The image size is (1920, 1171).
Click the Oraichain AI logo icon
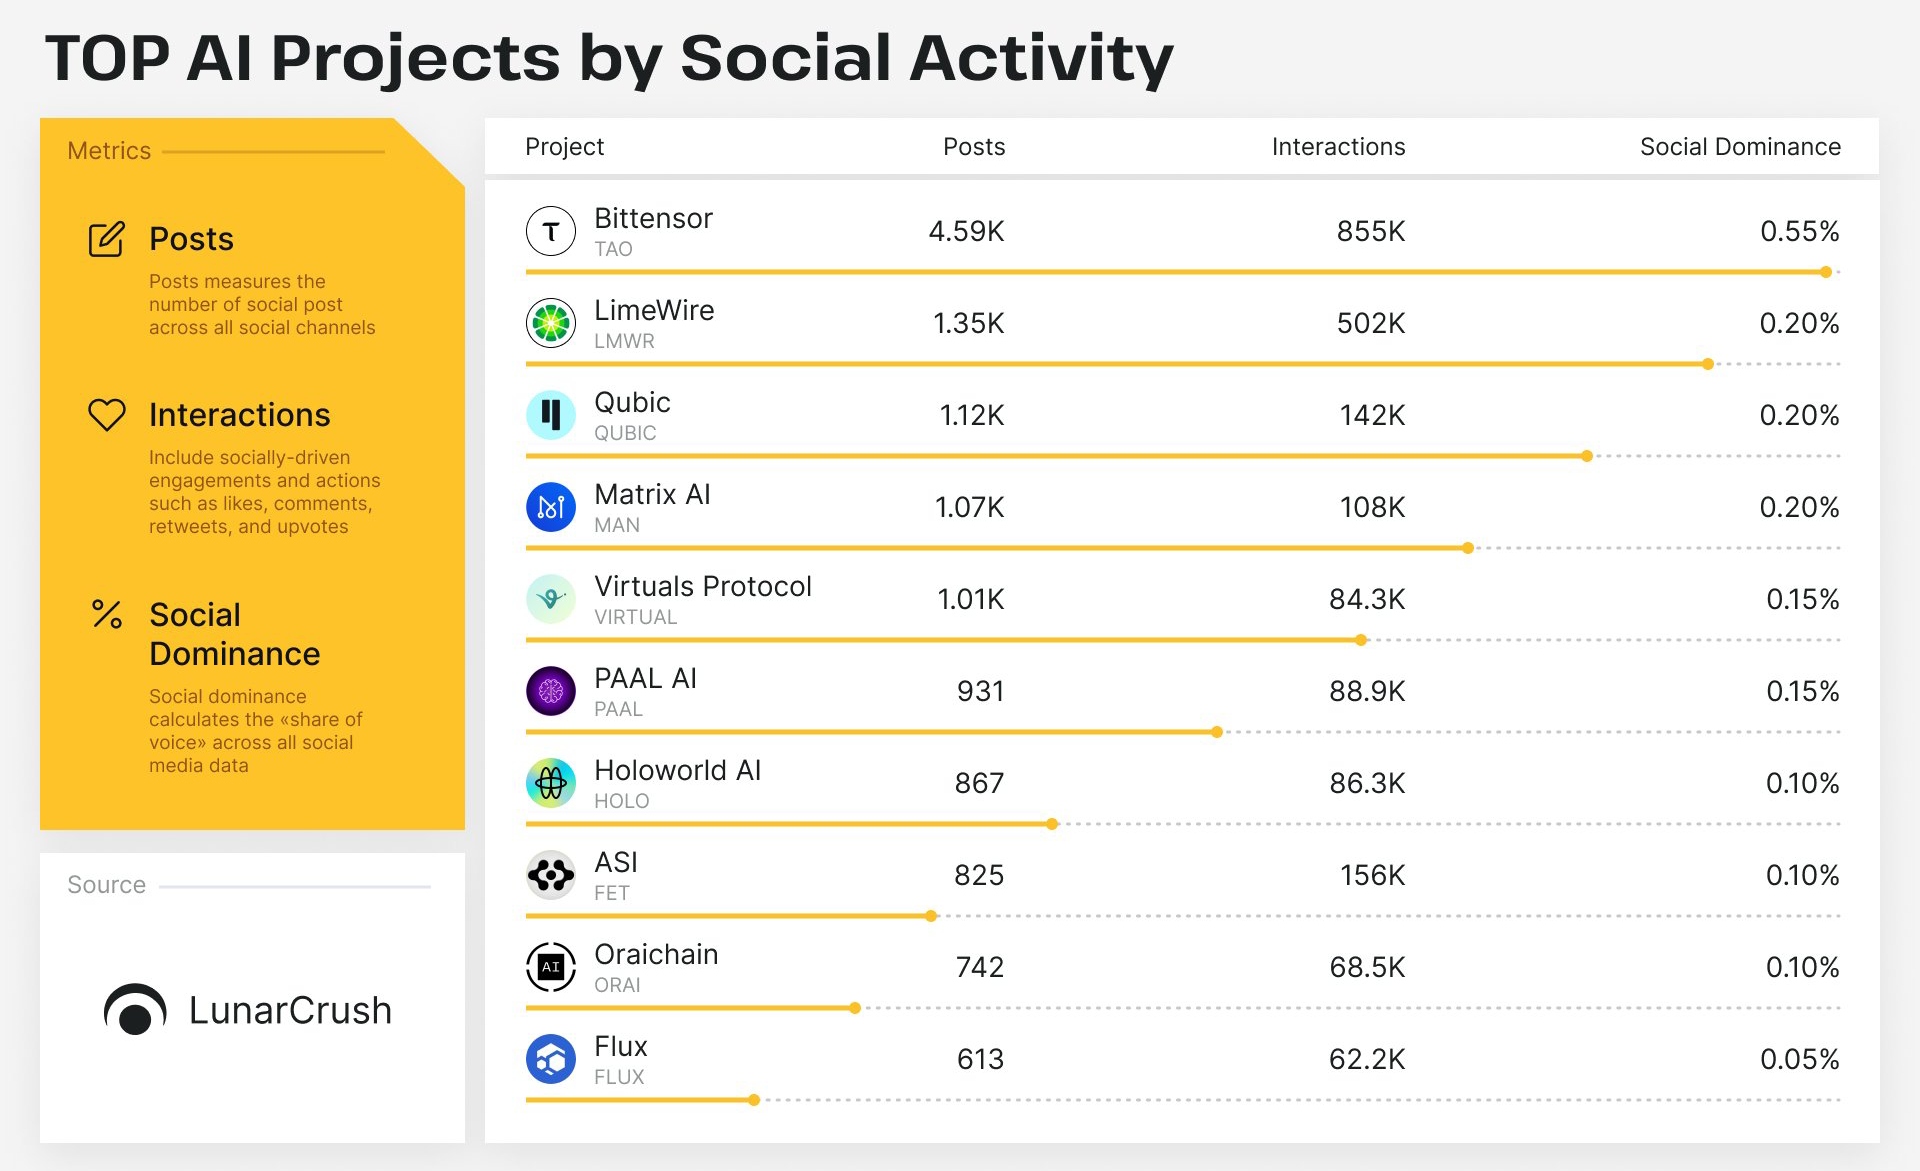coord(550,967)
